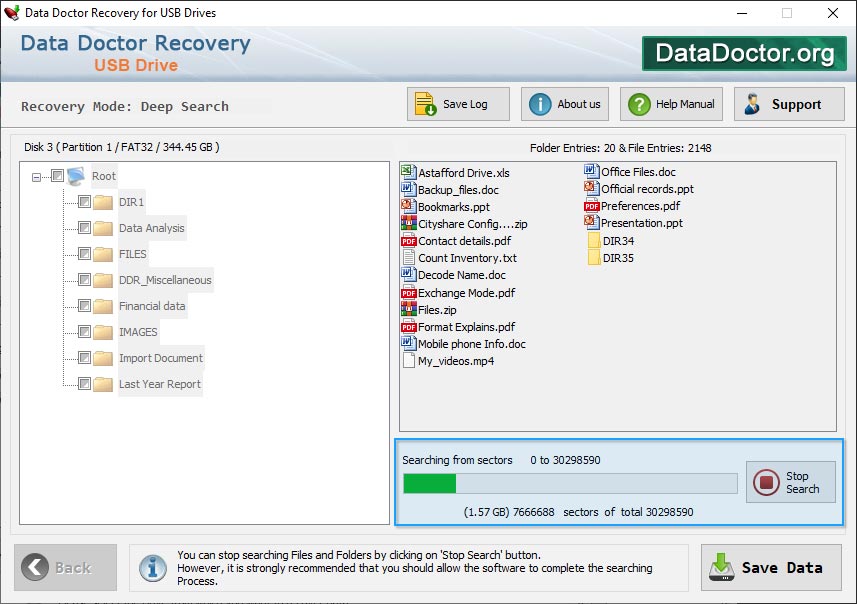This screenshot has height=604, width=857.
Task: Check the DIR1 folder checkbox
Action: point(84,202)
